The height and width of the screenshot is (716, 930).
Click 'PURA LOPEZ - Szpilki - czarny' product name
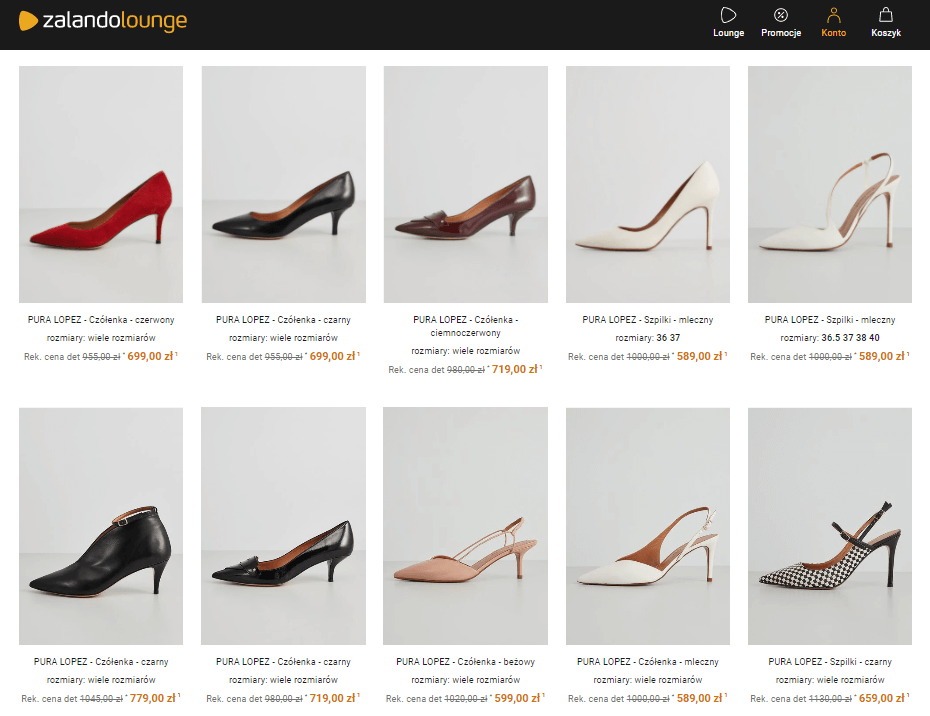(x=829, y=661)
